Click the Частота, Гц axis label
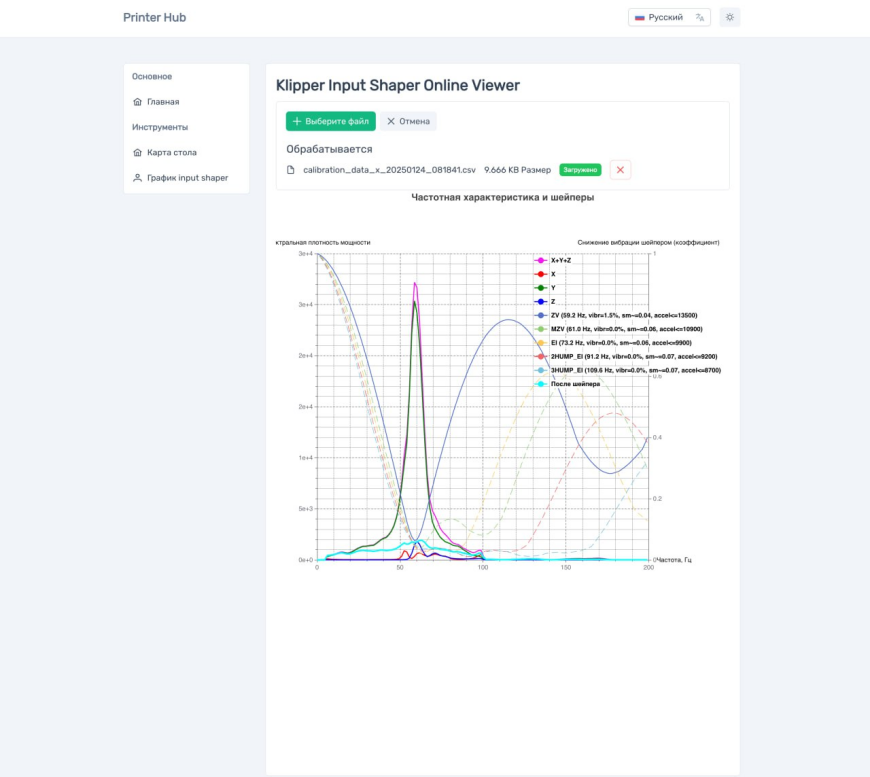870x777 pixels. point(674,560)
